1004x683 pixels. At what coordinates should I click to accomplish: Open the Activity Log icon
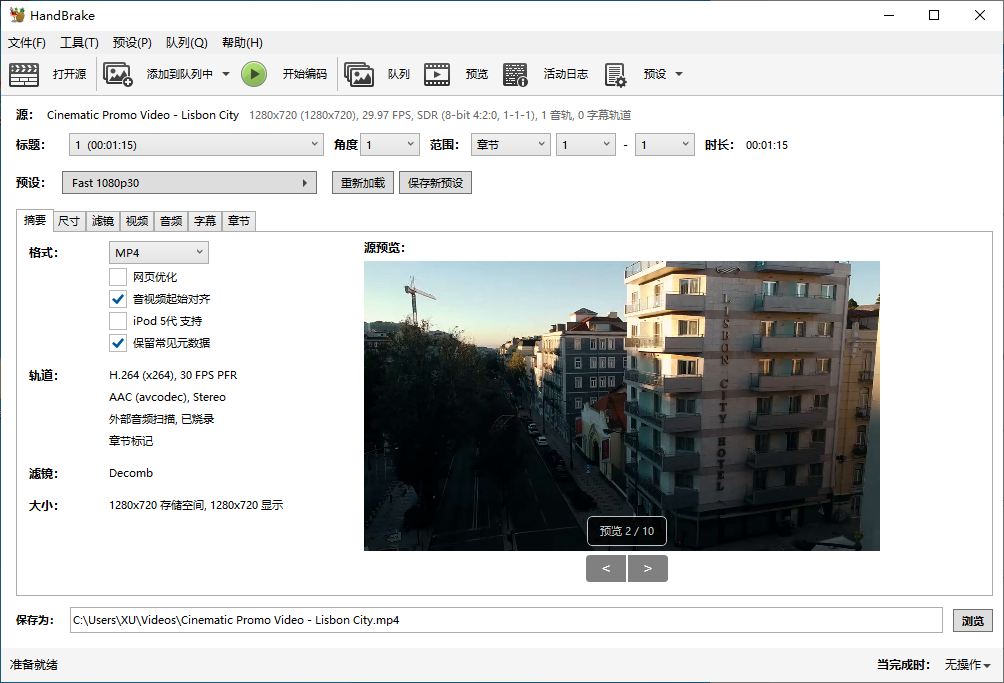tap(515, 74)
